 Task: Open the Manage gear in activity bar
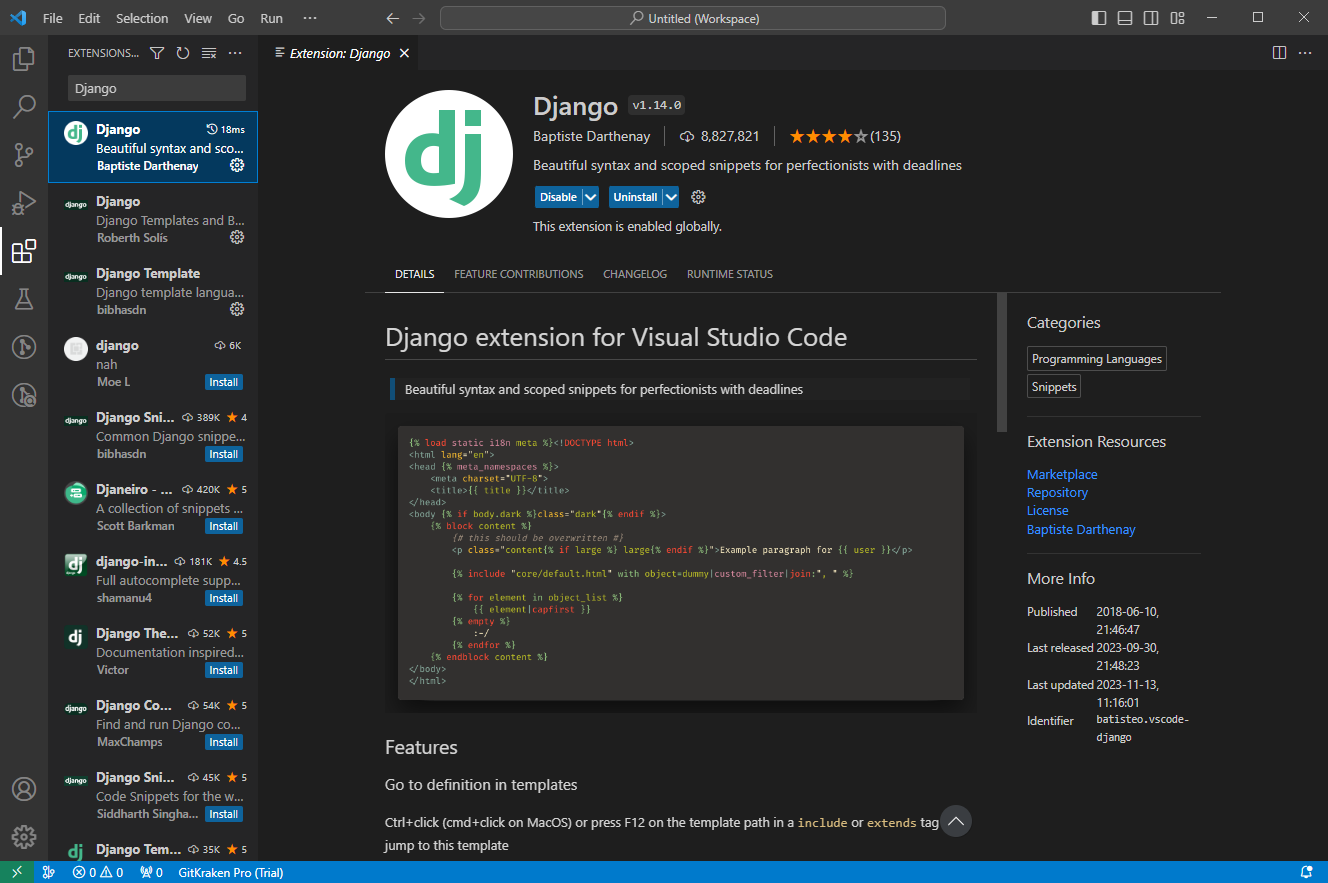[24, 837]
